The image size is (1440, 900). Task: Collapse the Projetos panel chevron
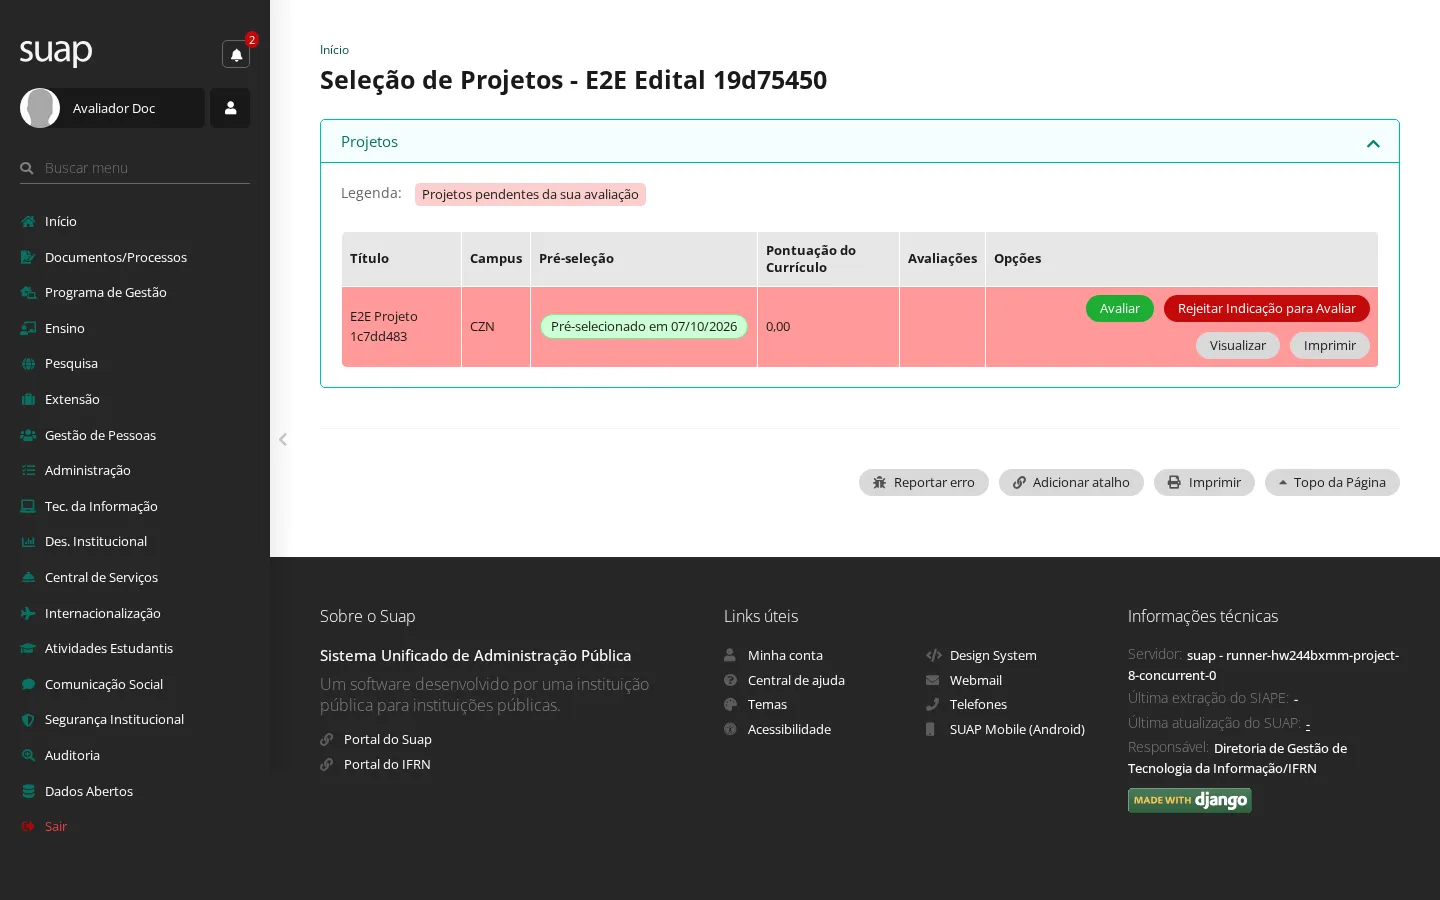tap(1373, 143)
